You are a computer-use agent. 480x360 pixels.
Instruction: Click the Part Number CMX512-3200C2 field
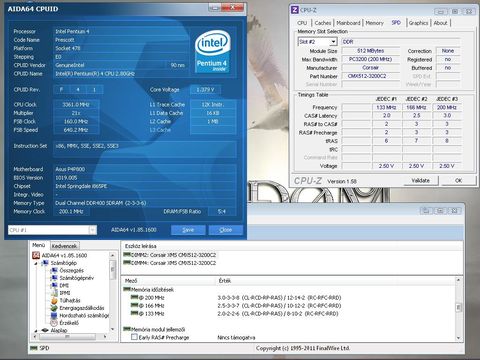(x=371, y=76)
